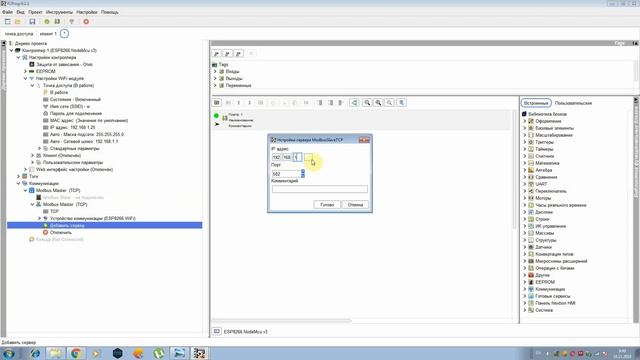This screenshot has width=640, height=360.
Task: Click the second IP octet field 168
Action: pos(287,157)
